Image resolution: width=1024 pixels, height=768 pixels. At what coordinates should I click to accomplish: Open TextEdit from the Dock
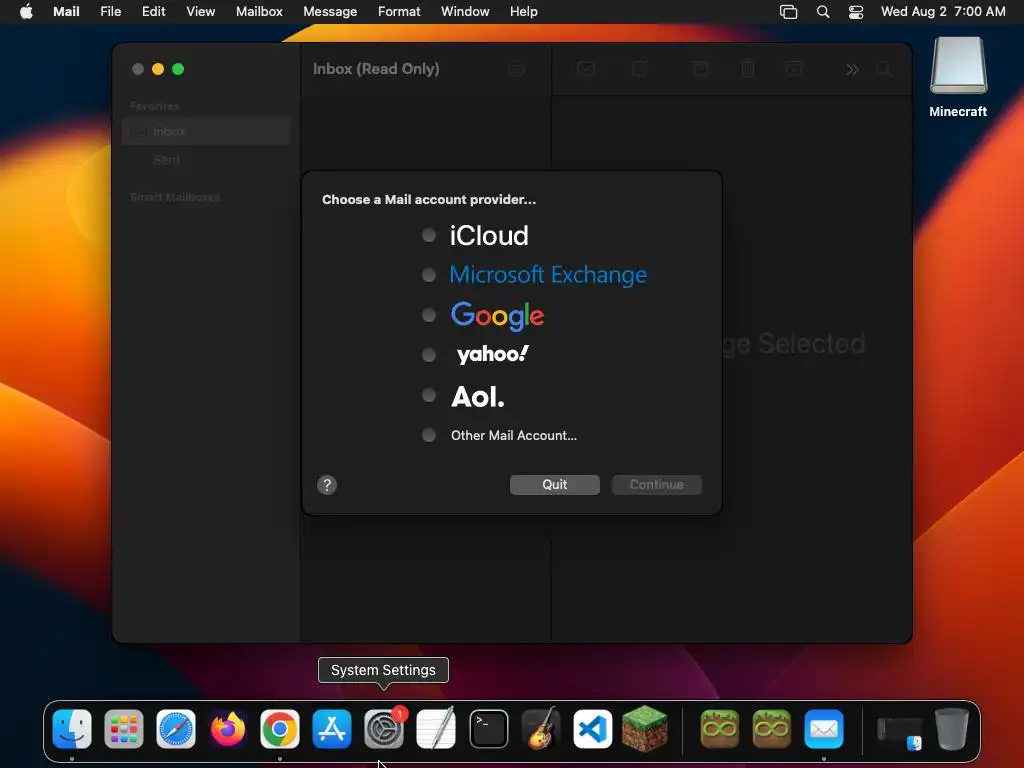tap(436, 728)
